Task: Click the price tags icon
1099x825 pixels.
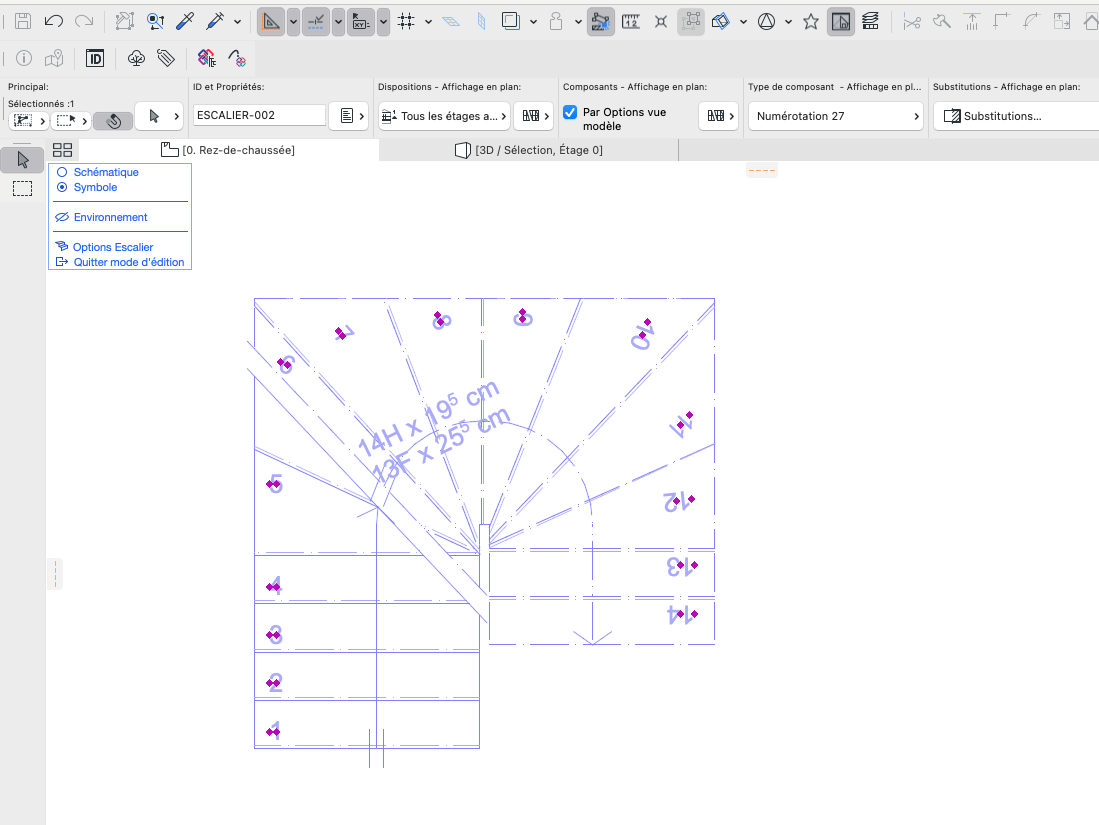Action: pyautogui.click(x=166, y=58)
